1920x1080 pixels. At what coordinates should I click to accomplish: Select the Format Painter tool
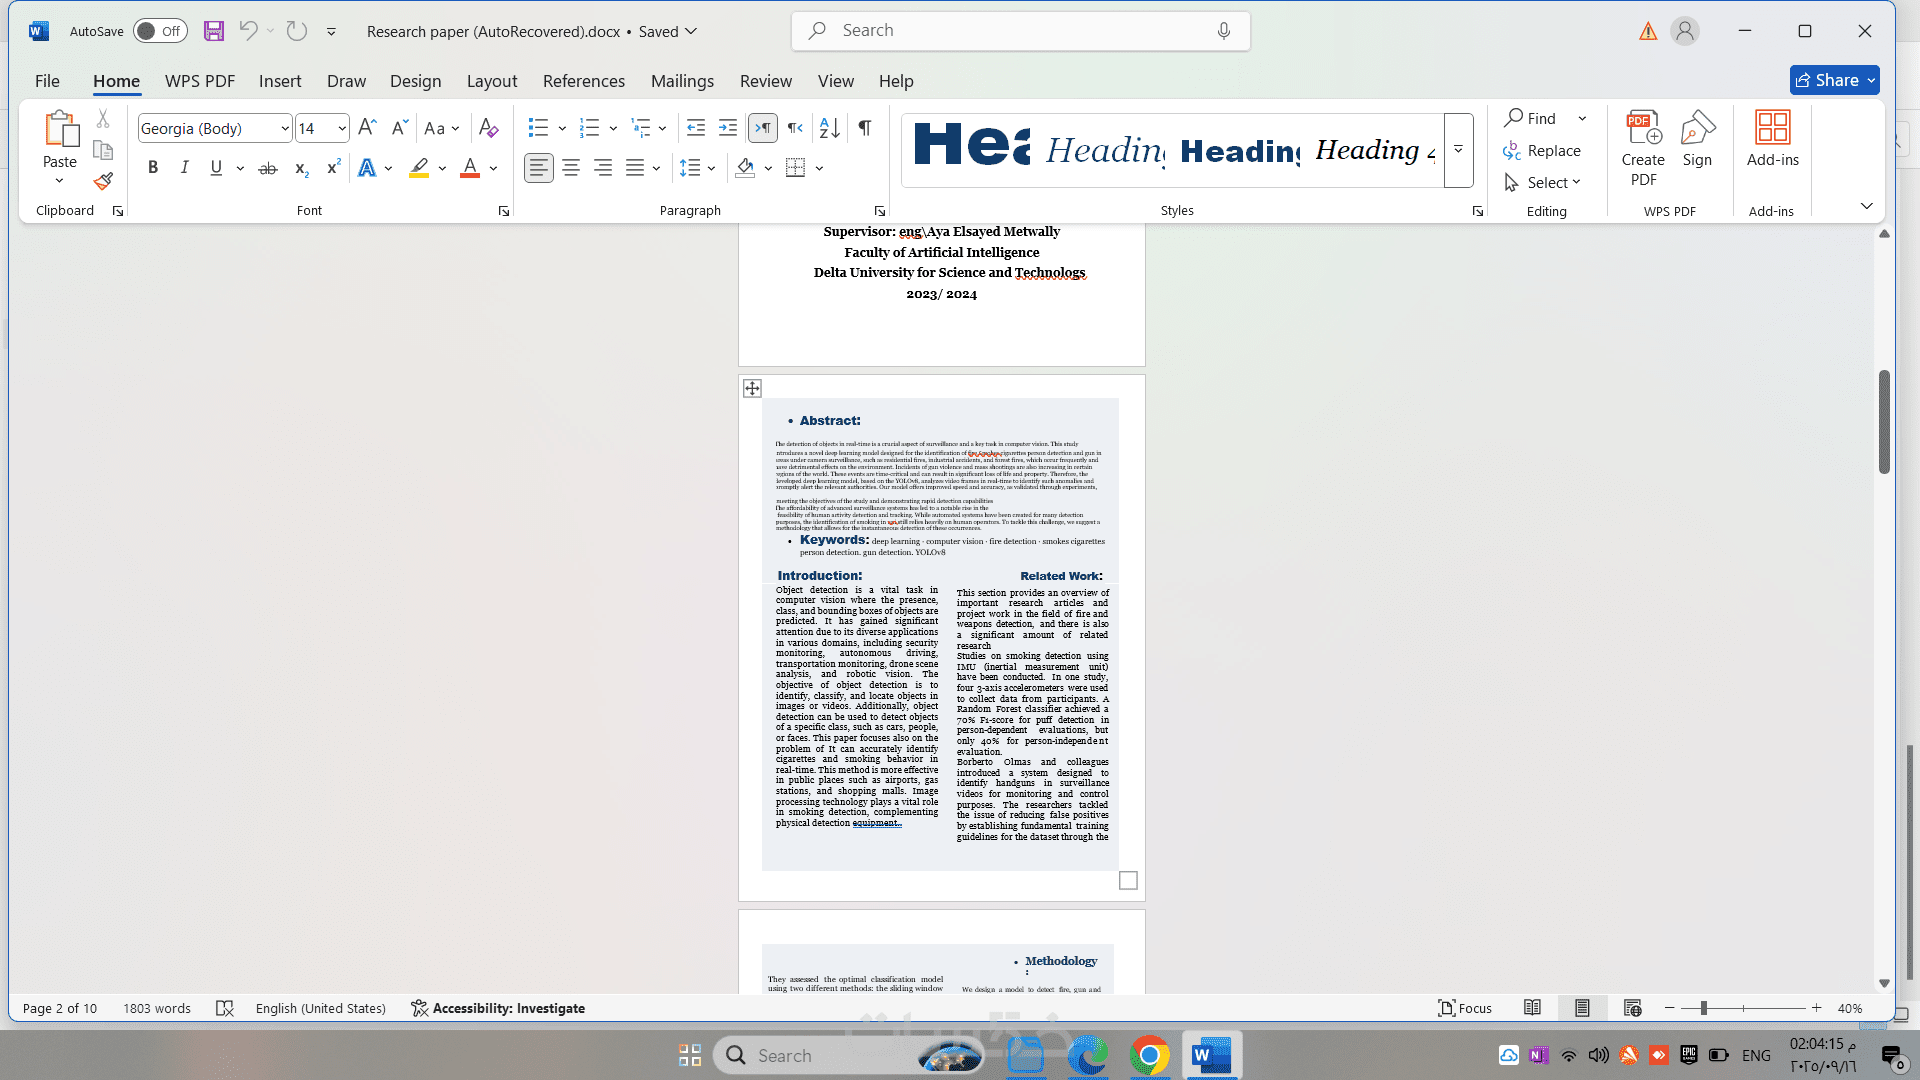[101, 182]
